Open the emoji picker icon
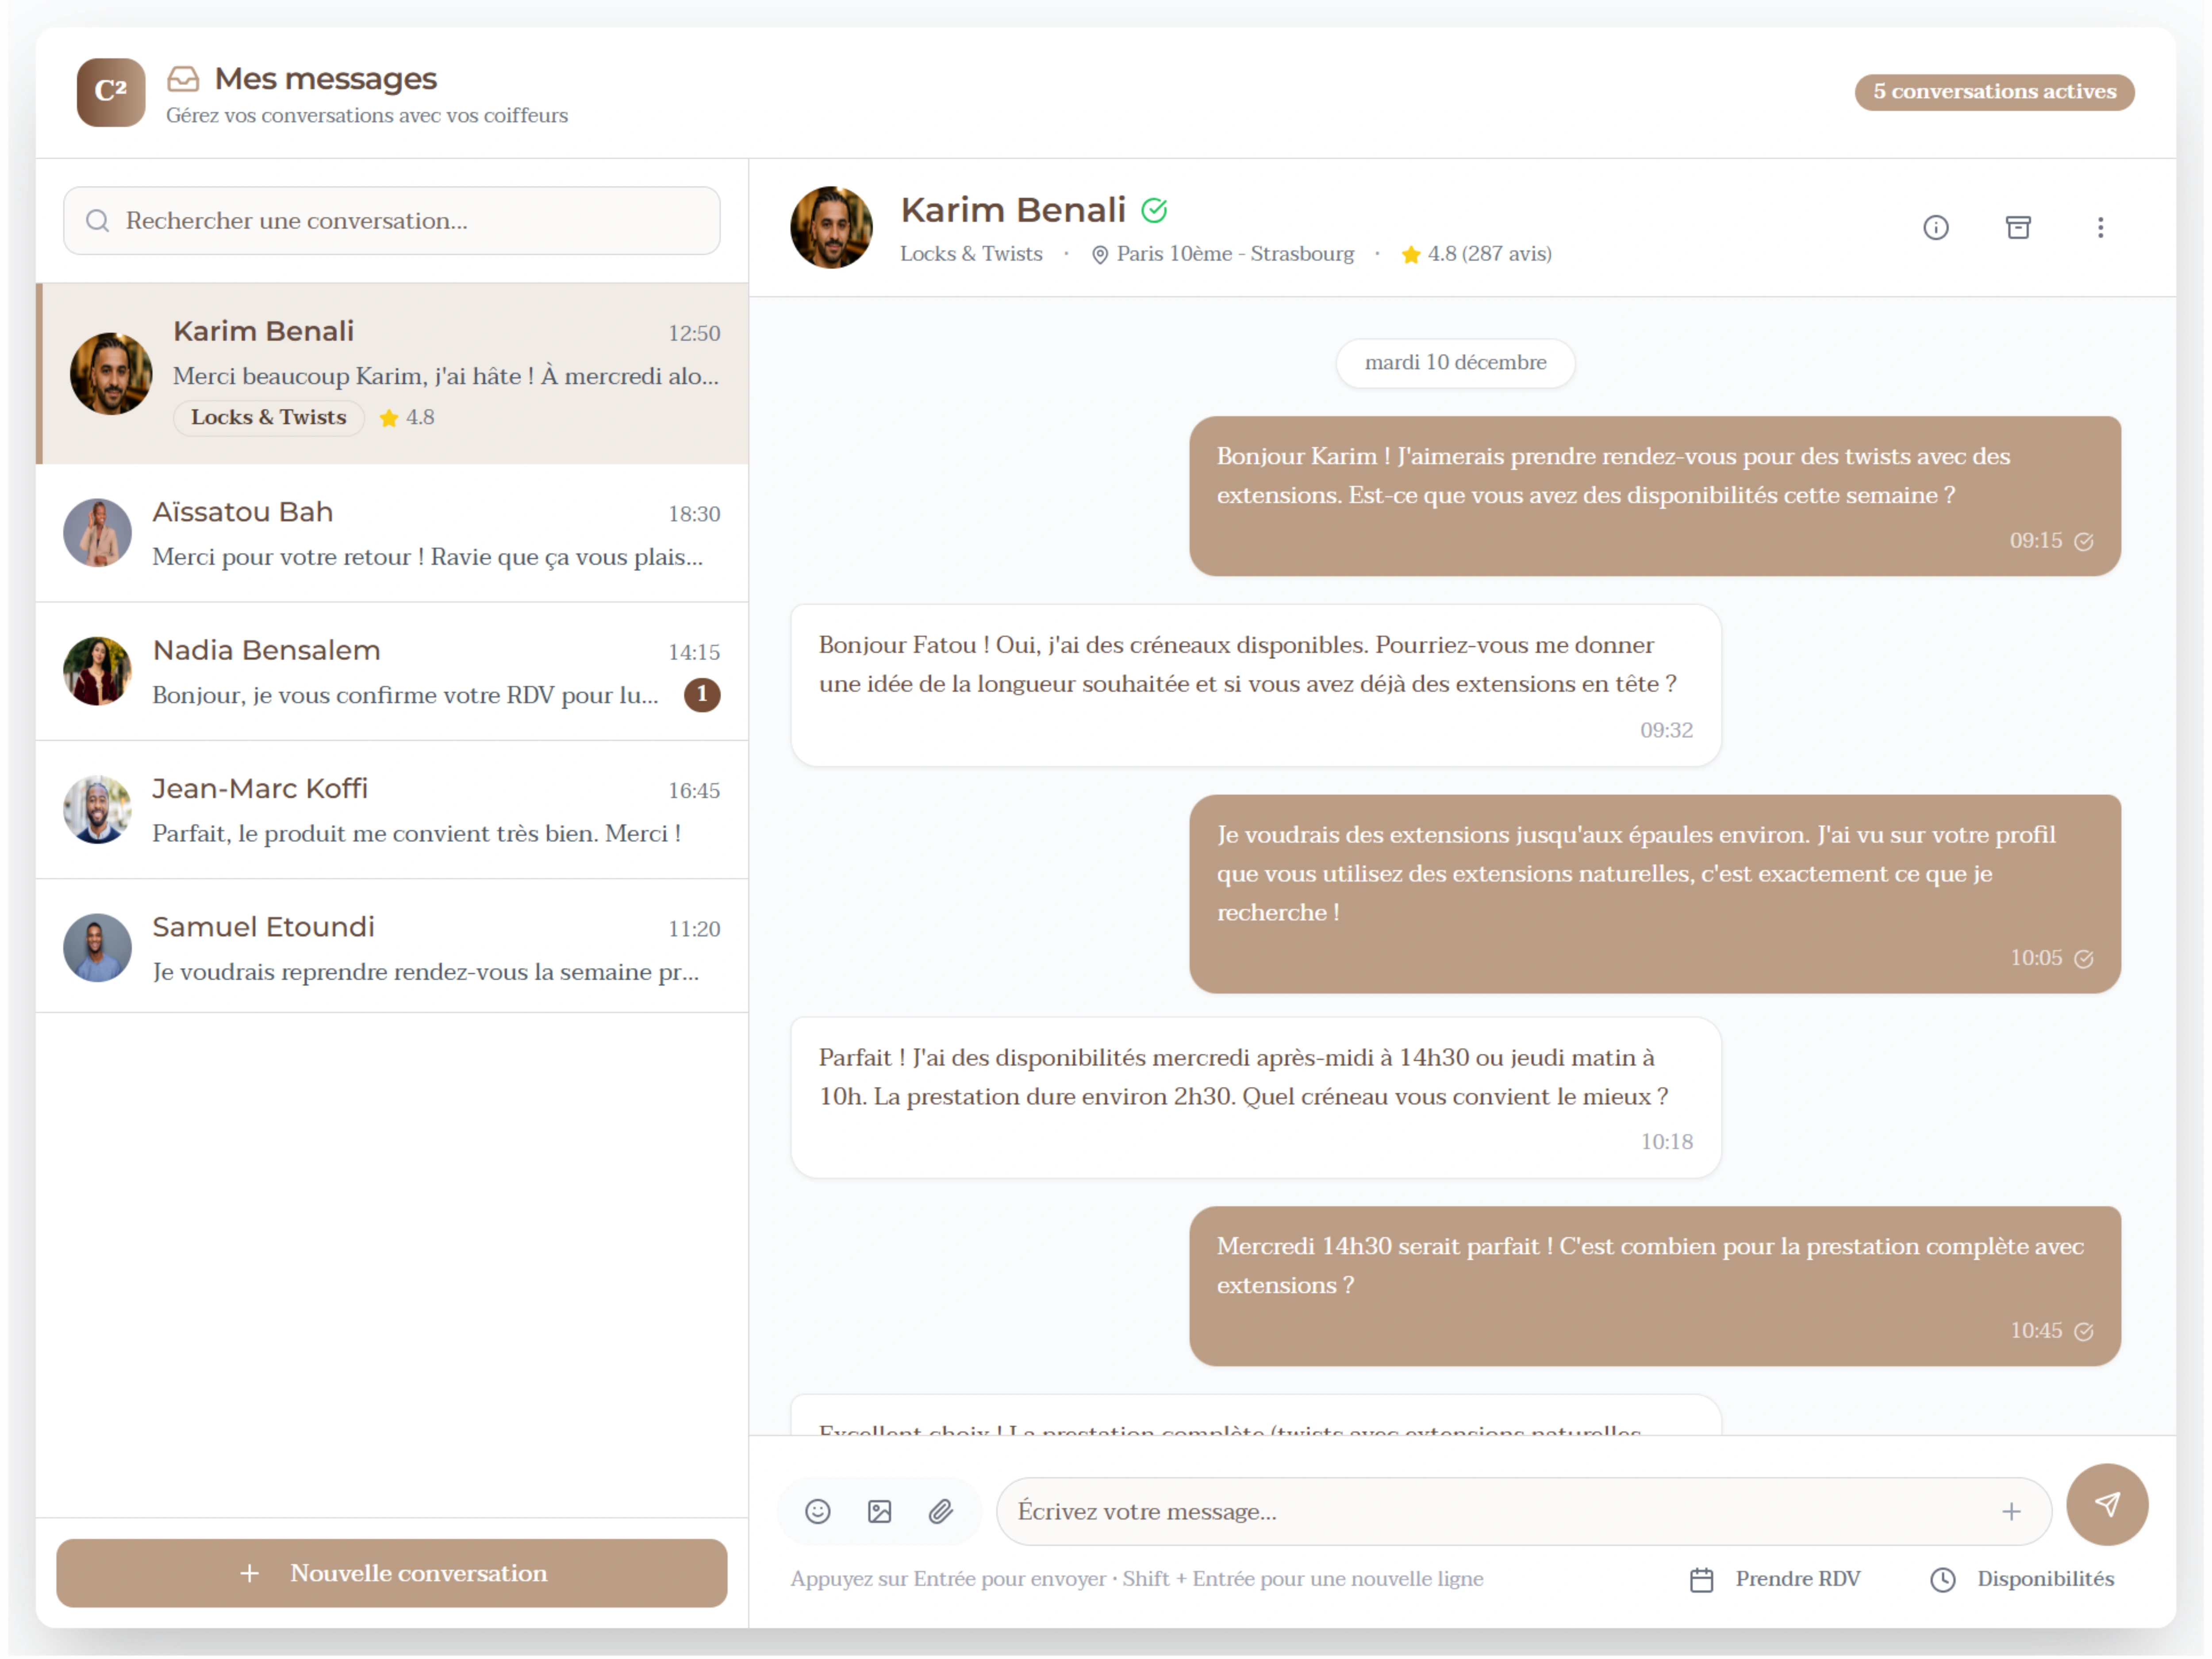This screenshot has height=1659, width=2212. click(817, 1511)
